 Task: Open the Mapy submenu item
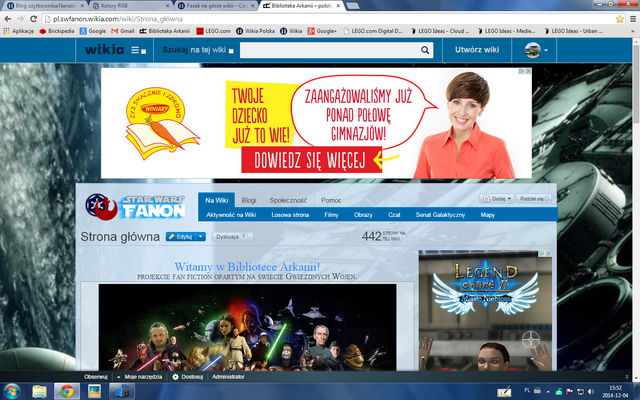point(488,215)
